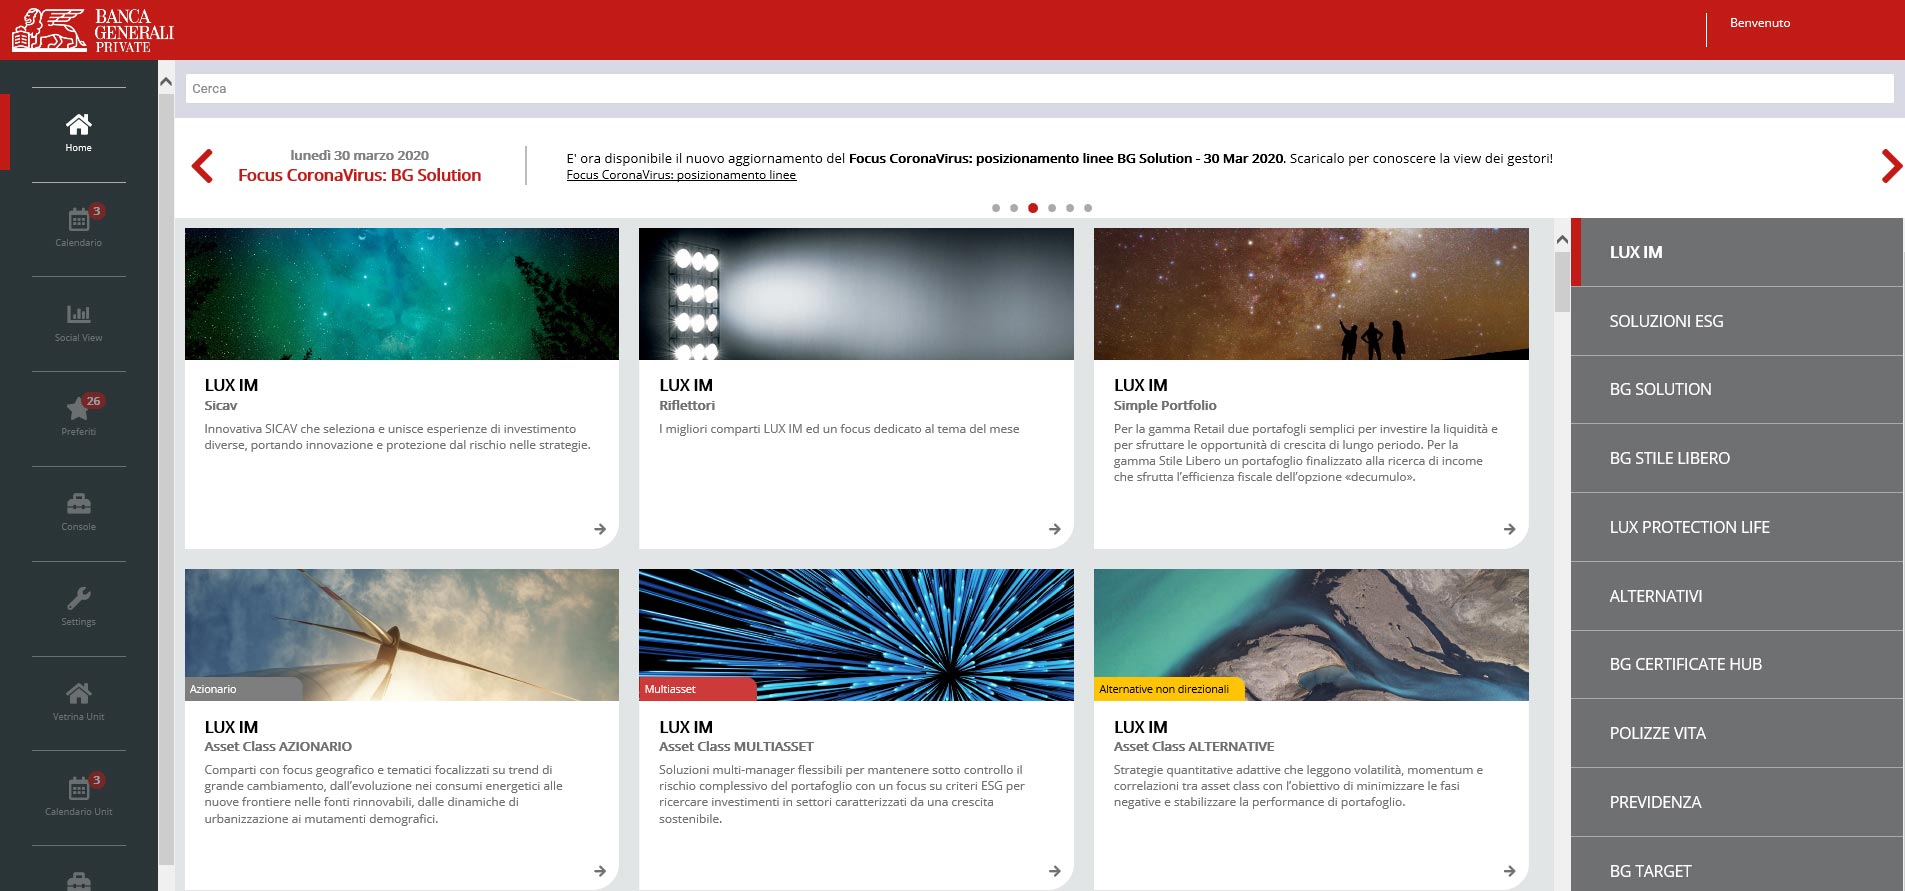Screen dimensions: 1905x891
Task: Click the Focus CoronaVirus: BG Solution headline
Action: point(360,175)
